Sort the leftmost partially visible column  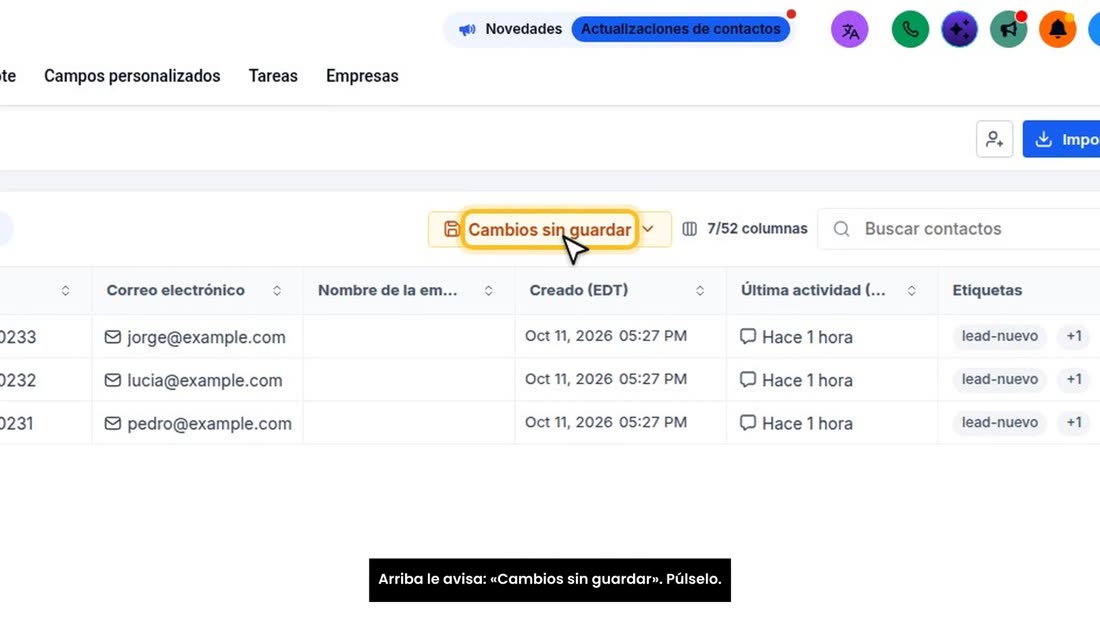(65, 290)
